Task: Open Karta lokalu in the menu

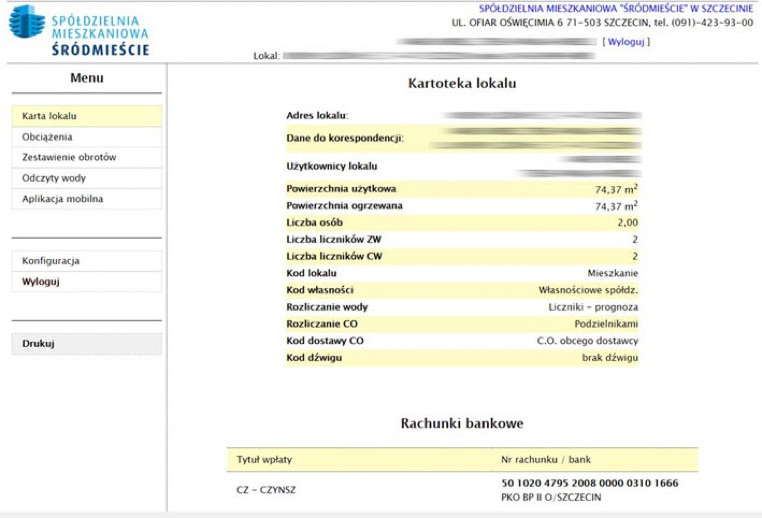Action: click(49, 116)
